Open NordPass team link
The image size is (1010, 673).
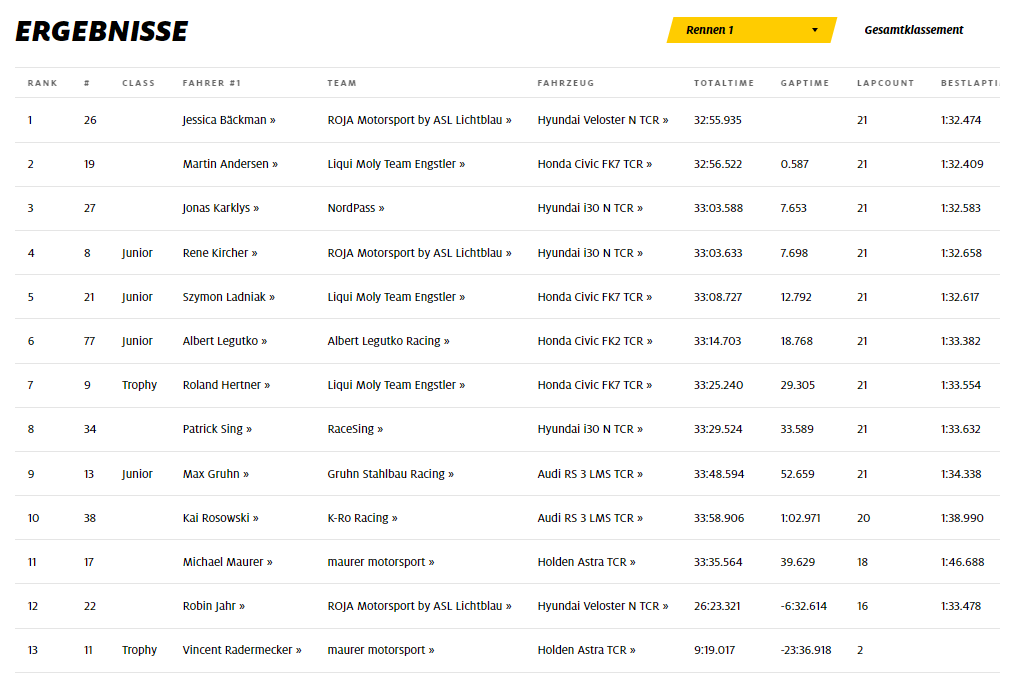coord(356,208)
